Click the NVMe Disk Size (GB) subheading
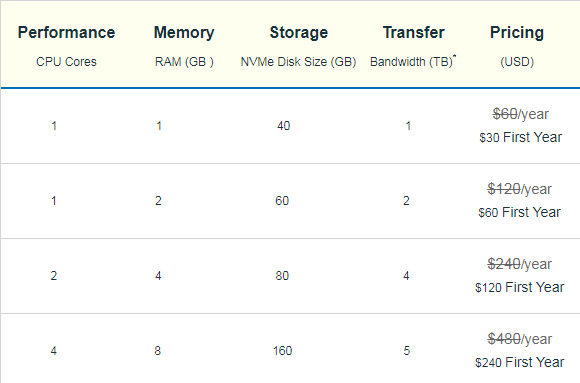 pos(299,61)
